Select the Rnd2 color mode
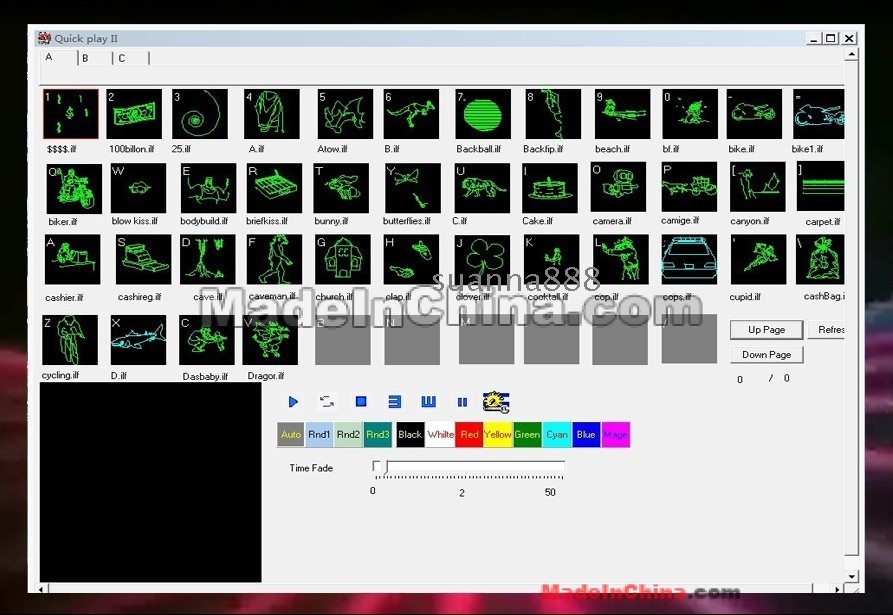The width and height of the screenshot is (893, 615). 348,434
